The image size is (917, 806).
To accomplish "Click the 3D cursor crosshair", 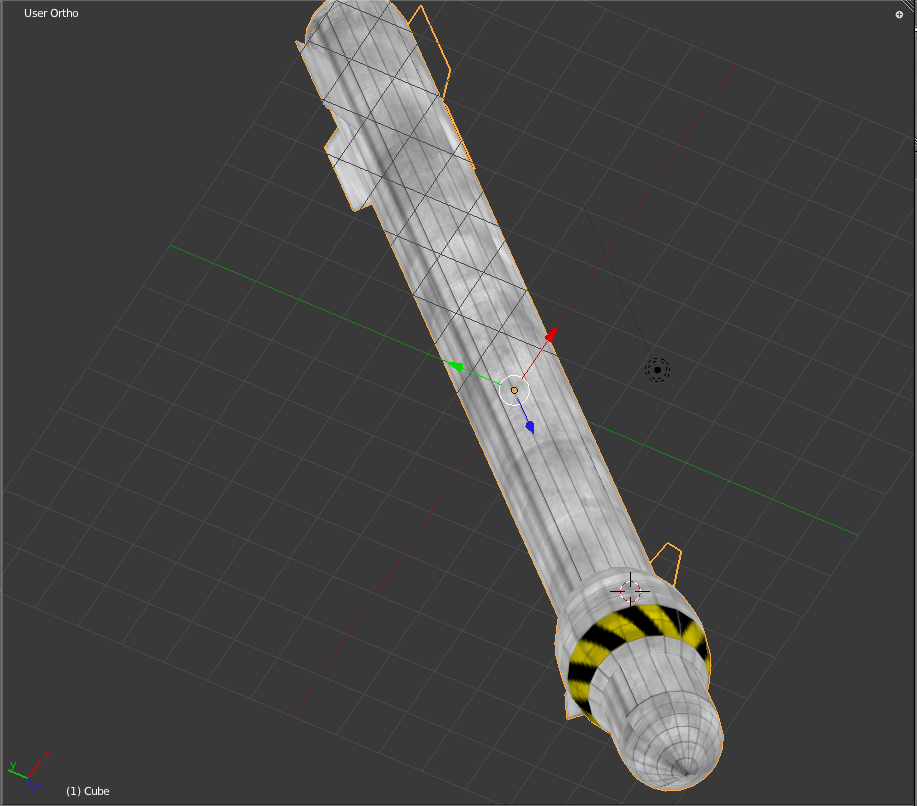I will [x=630, y=591].
